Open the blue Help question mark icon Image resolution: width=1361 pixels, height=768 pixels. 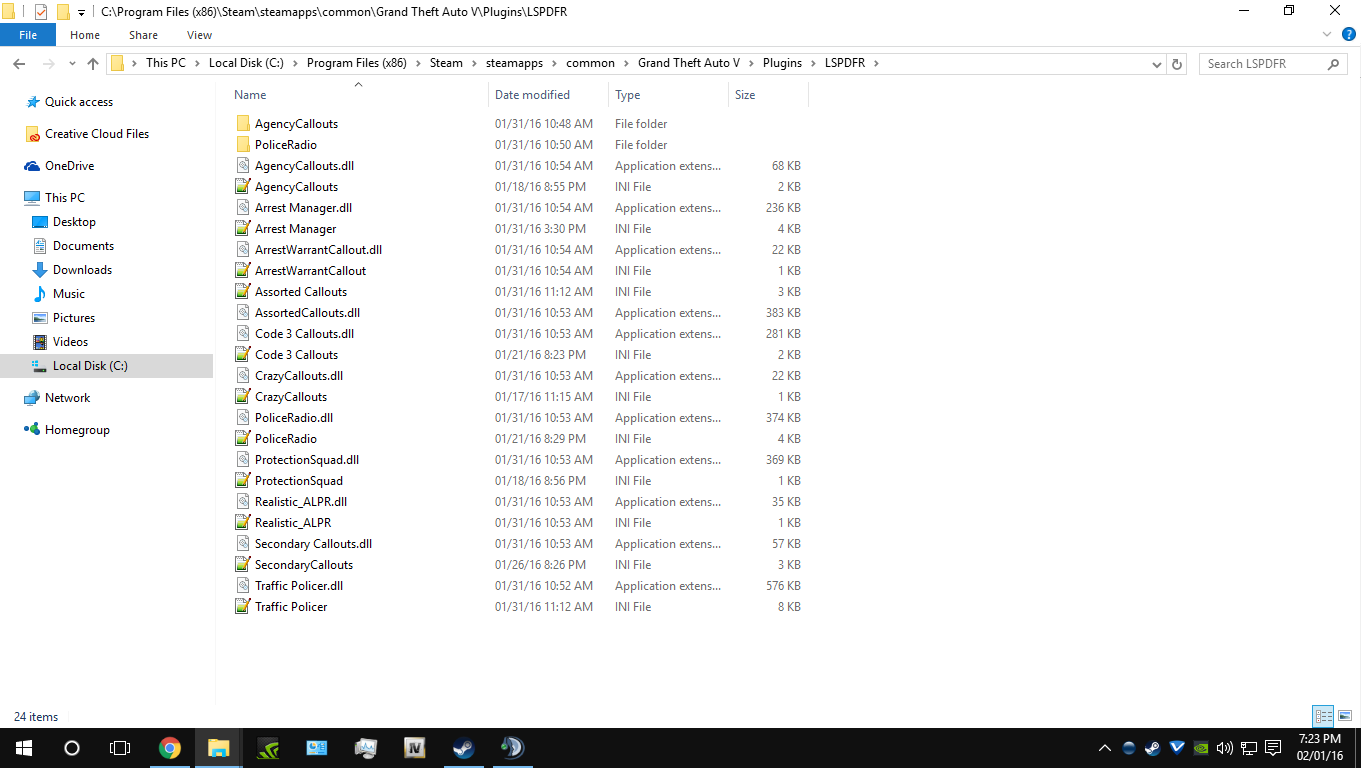[x=1349, y=35]
